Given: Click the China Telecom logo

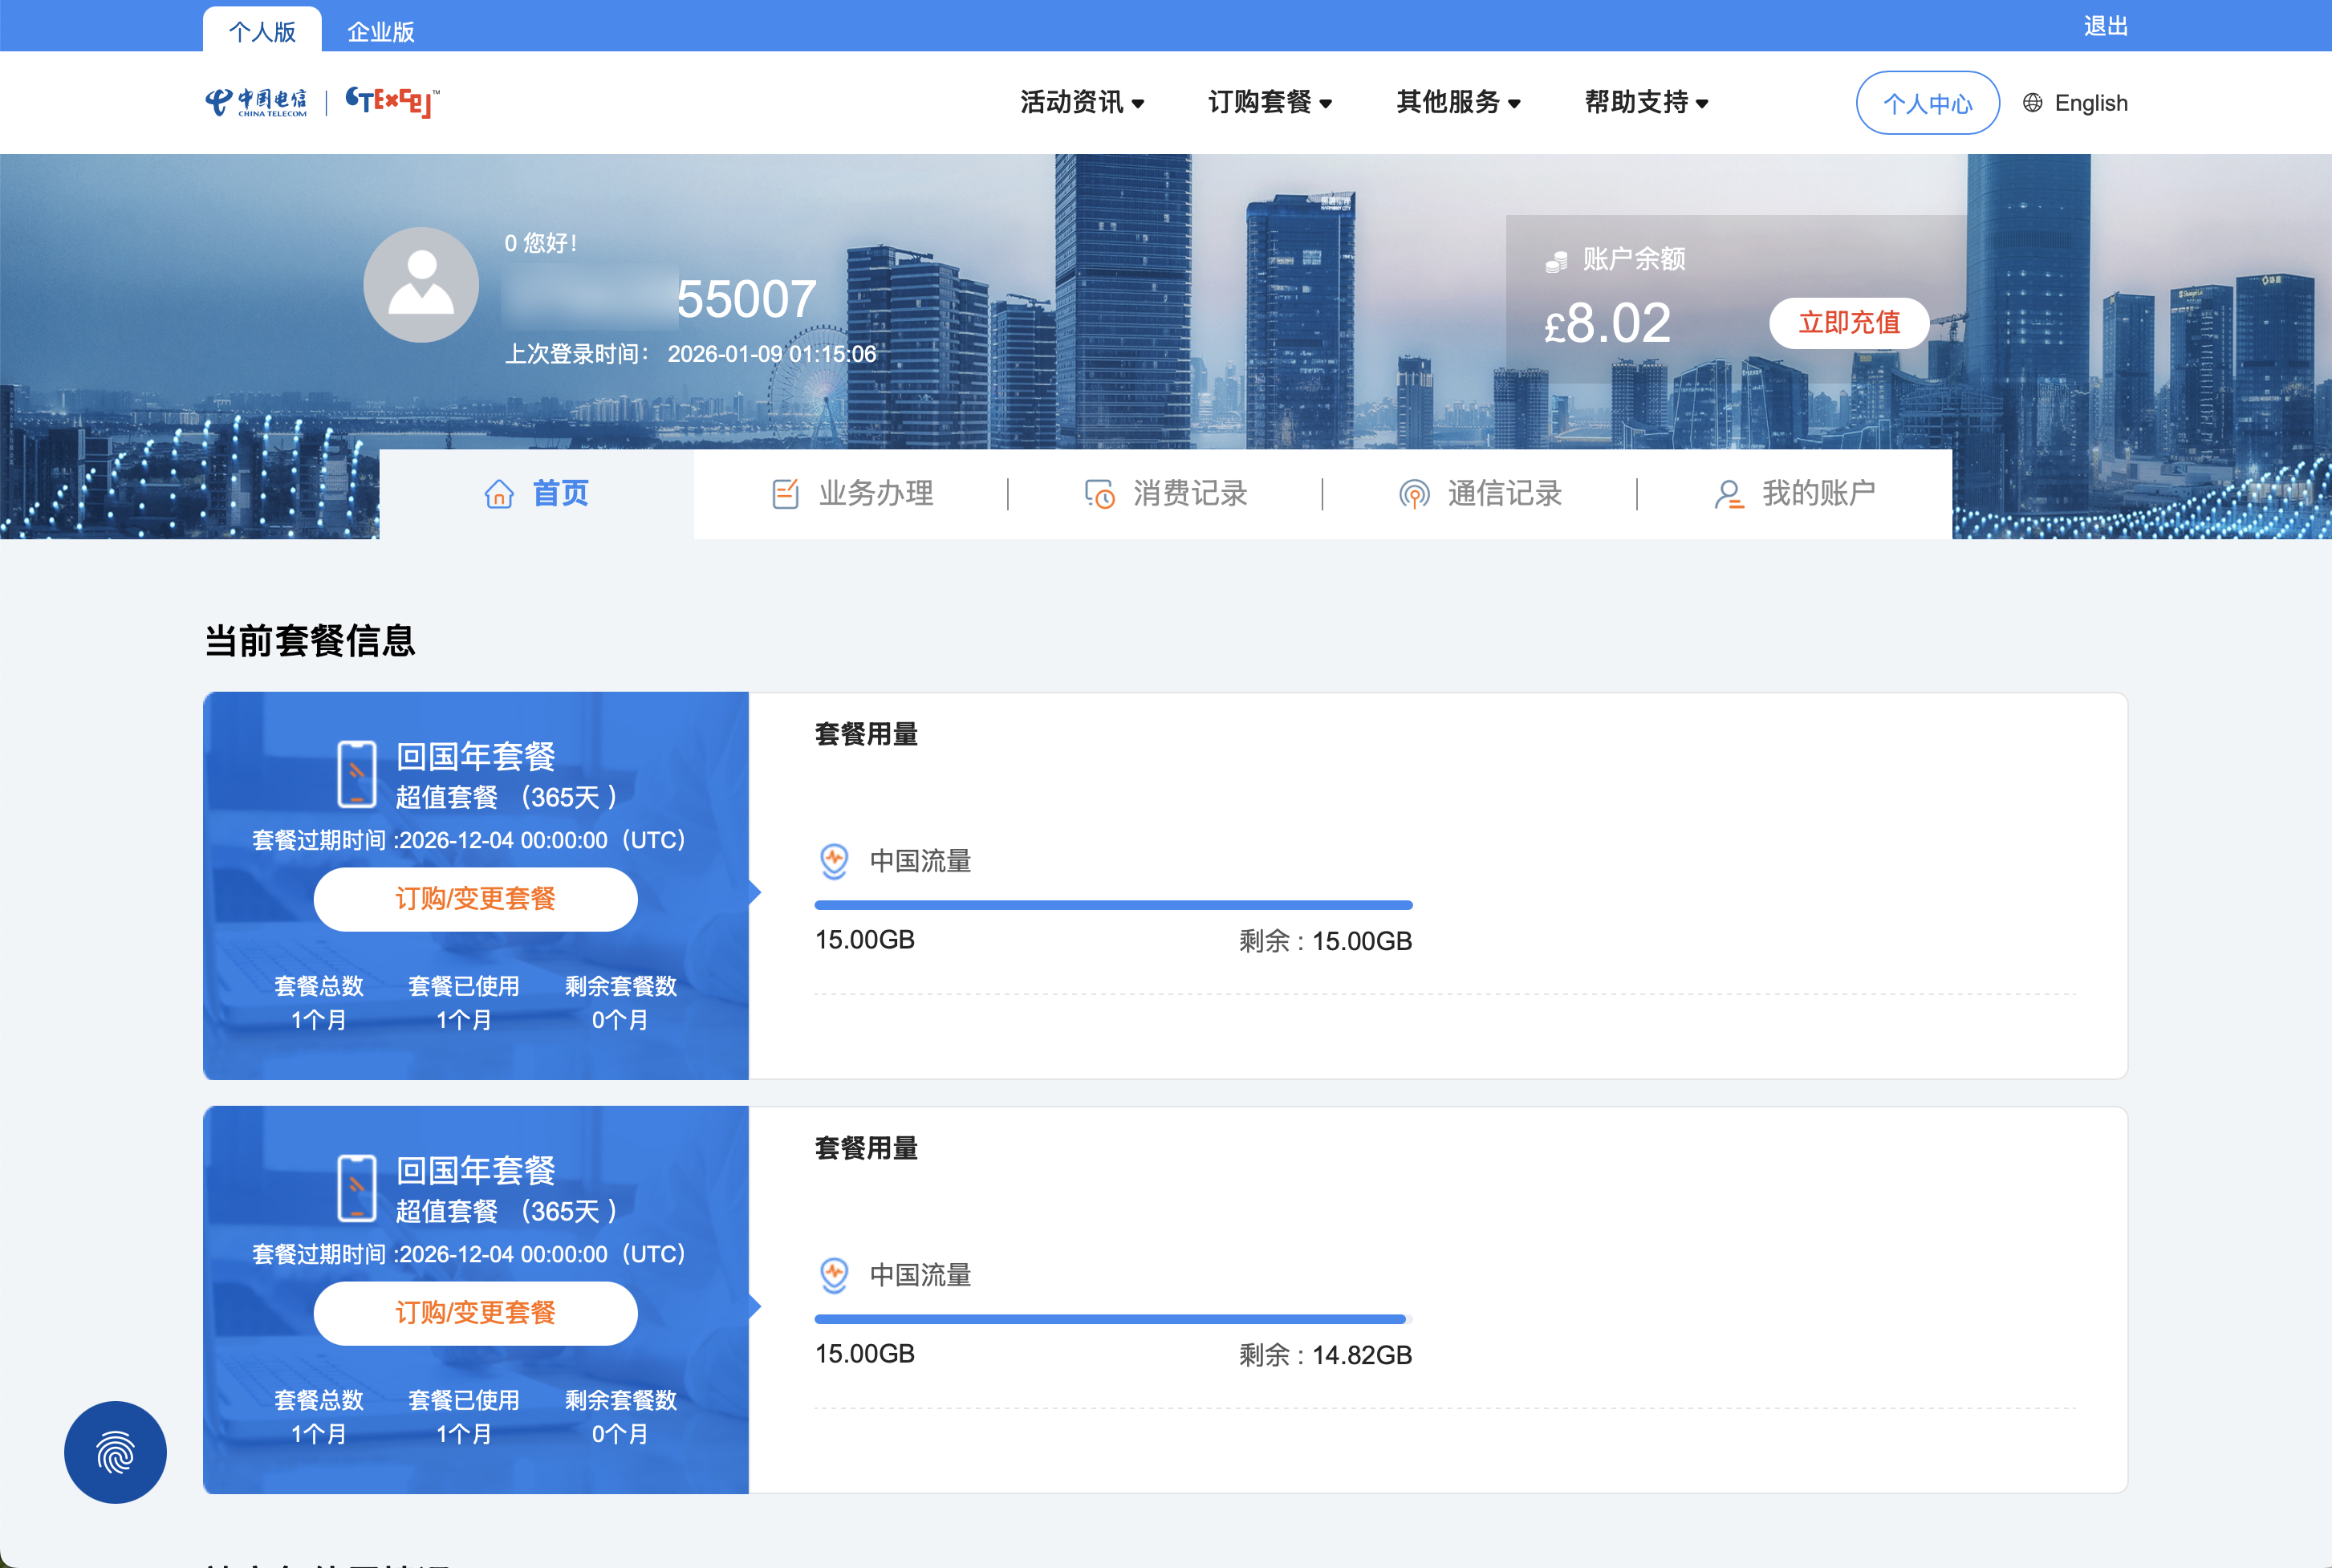Looking at the screenshot, I should pyautogui.click(x=257, y=102).
